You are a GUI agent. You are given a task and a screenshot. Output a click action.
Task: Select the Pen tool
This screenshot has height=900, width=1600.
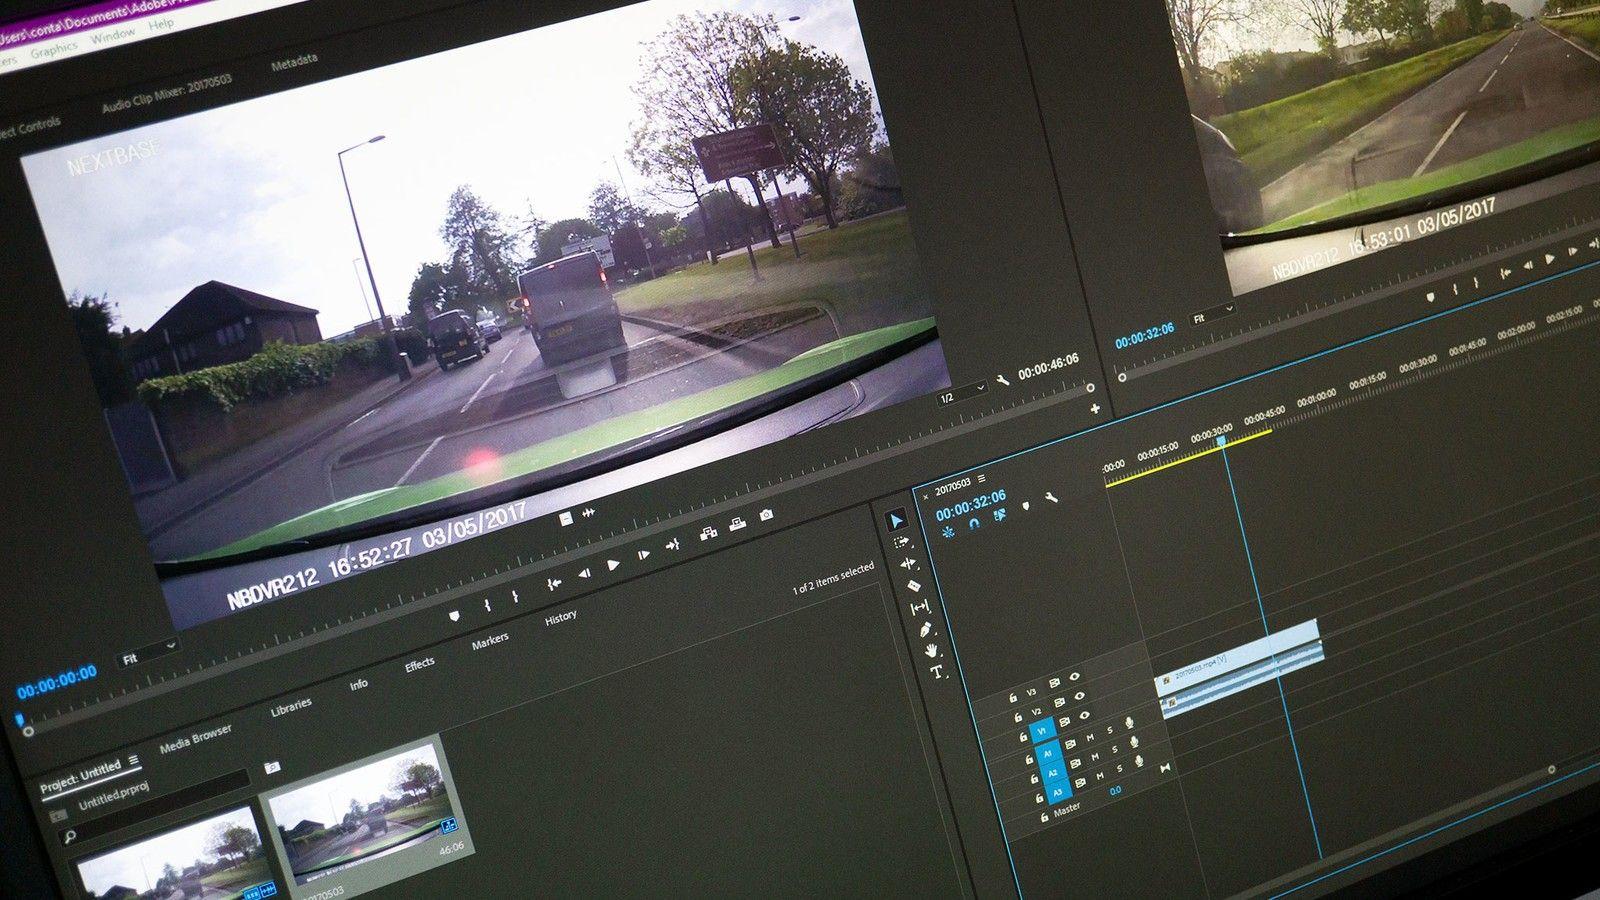tap(926, 628)
